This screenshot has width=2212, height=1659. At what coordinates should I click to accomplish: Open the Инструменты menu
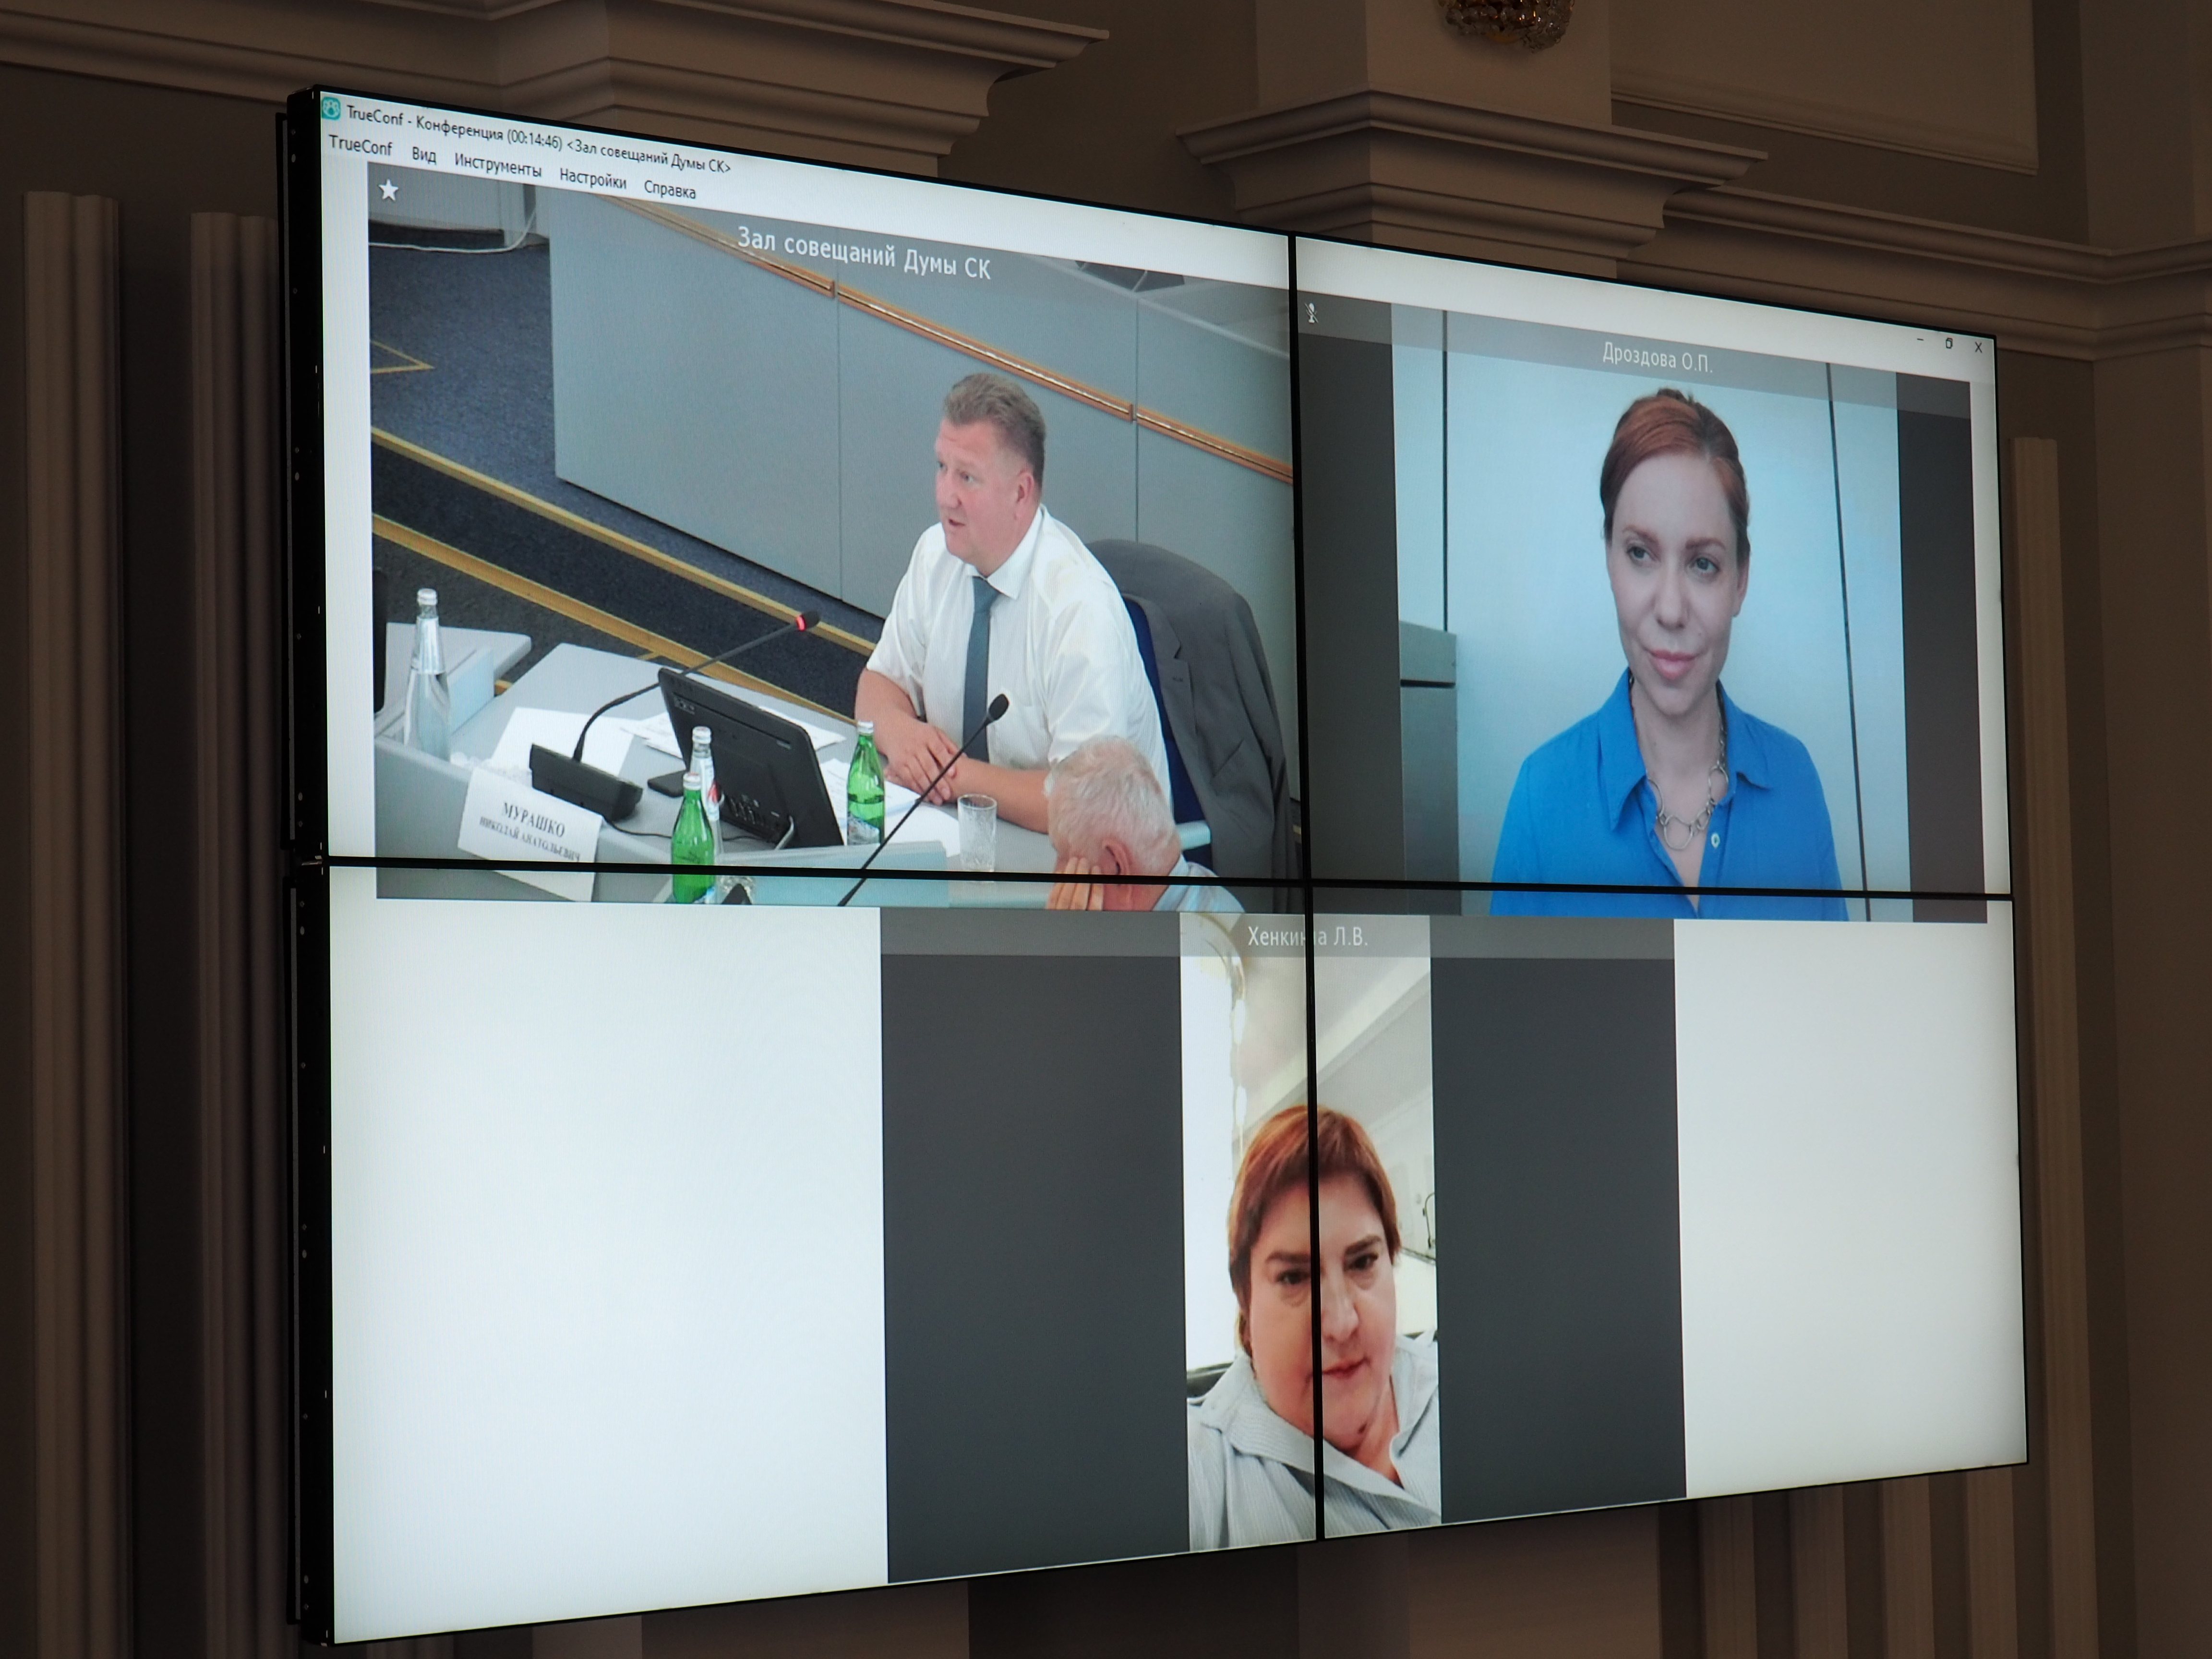[497, 166]
